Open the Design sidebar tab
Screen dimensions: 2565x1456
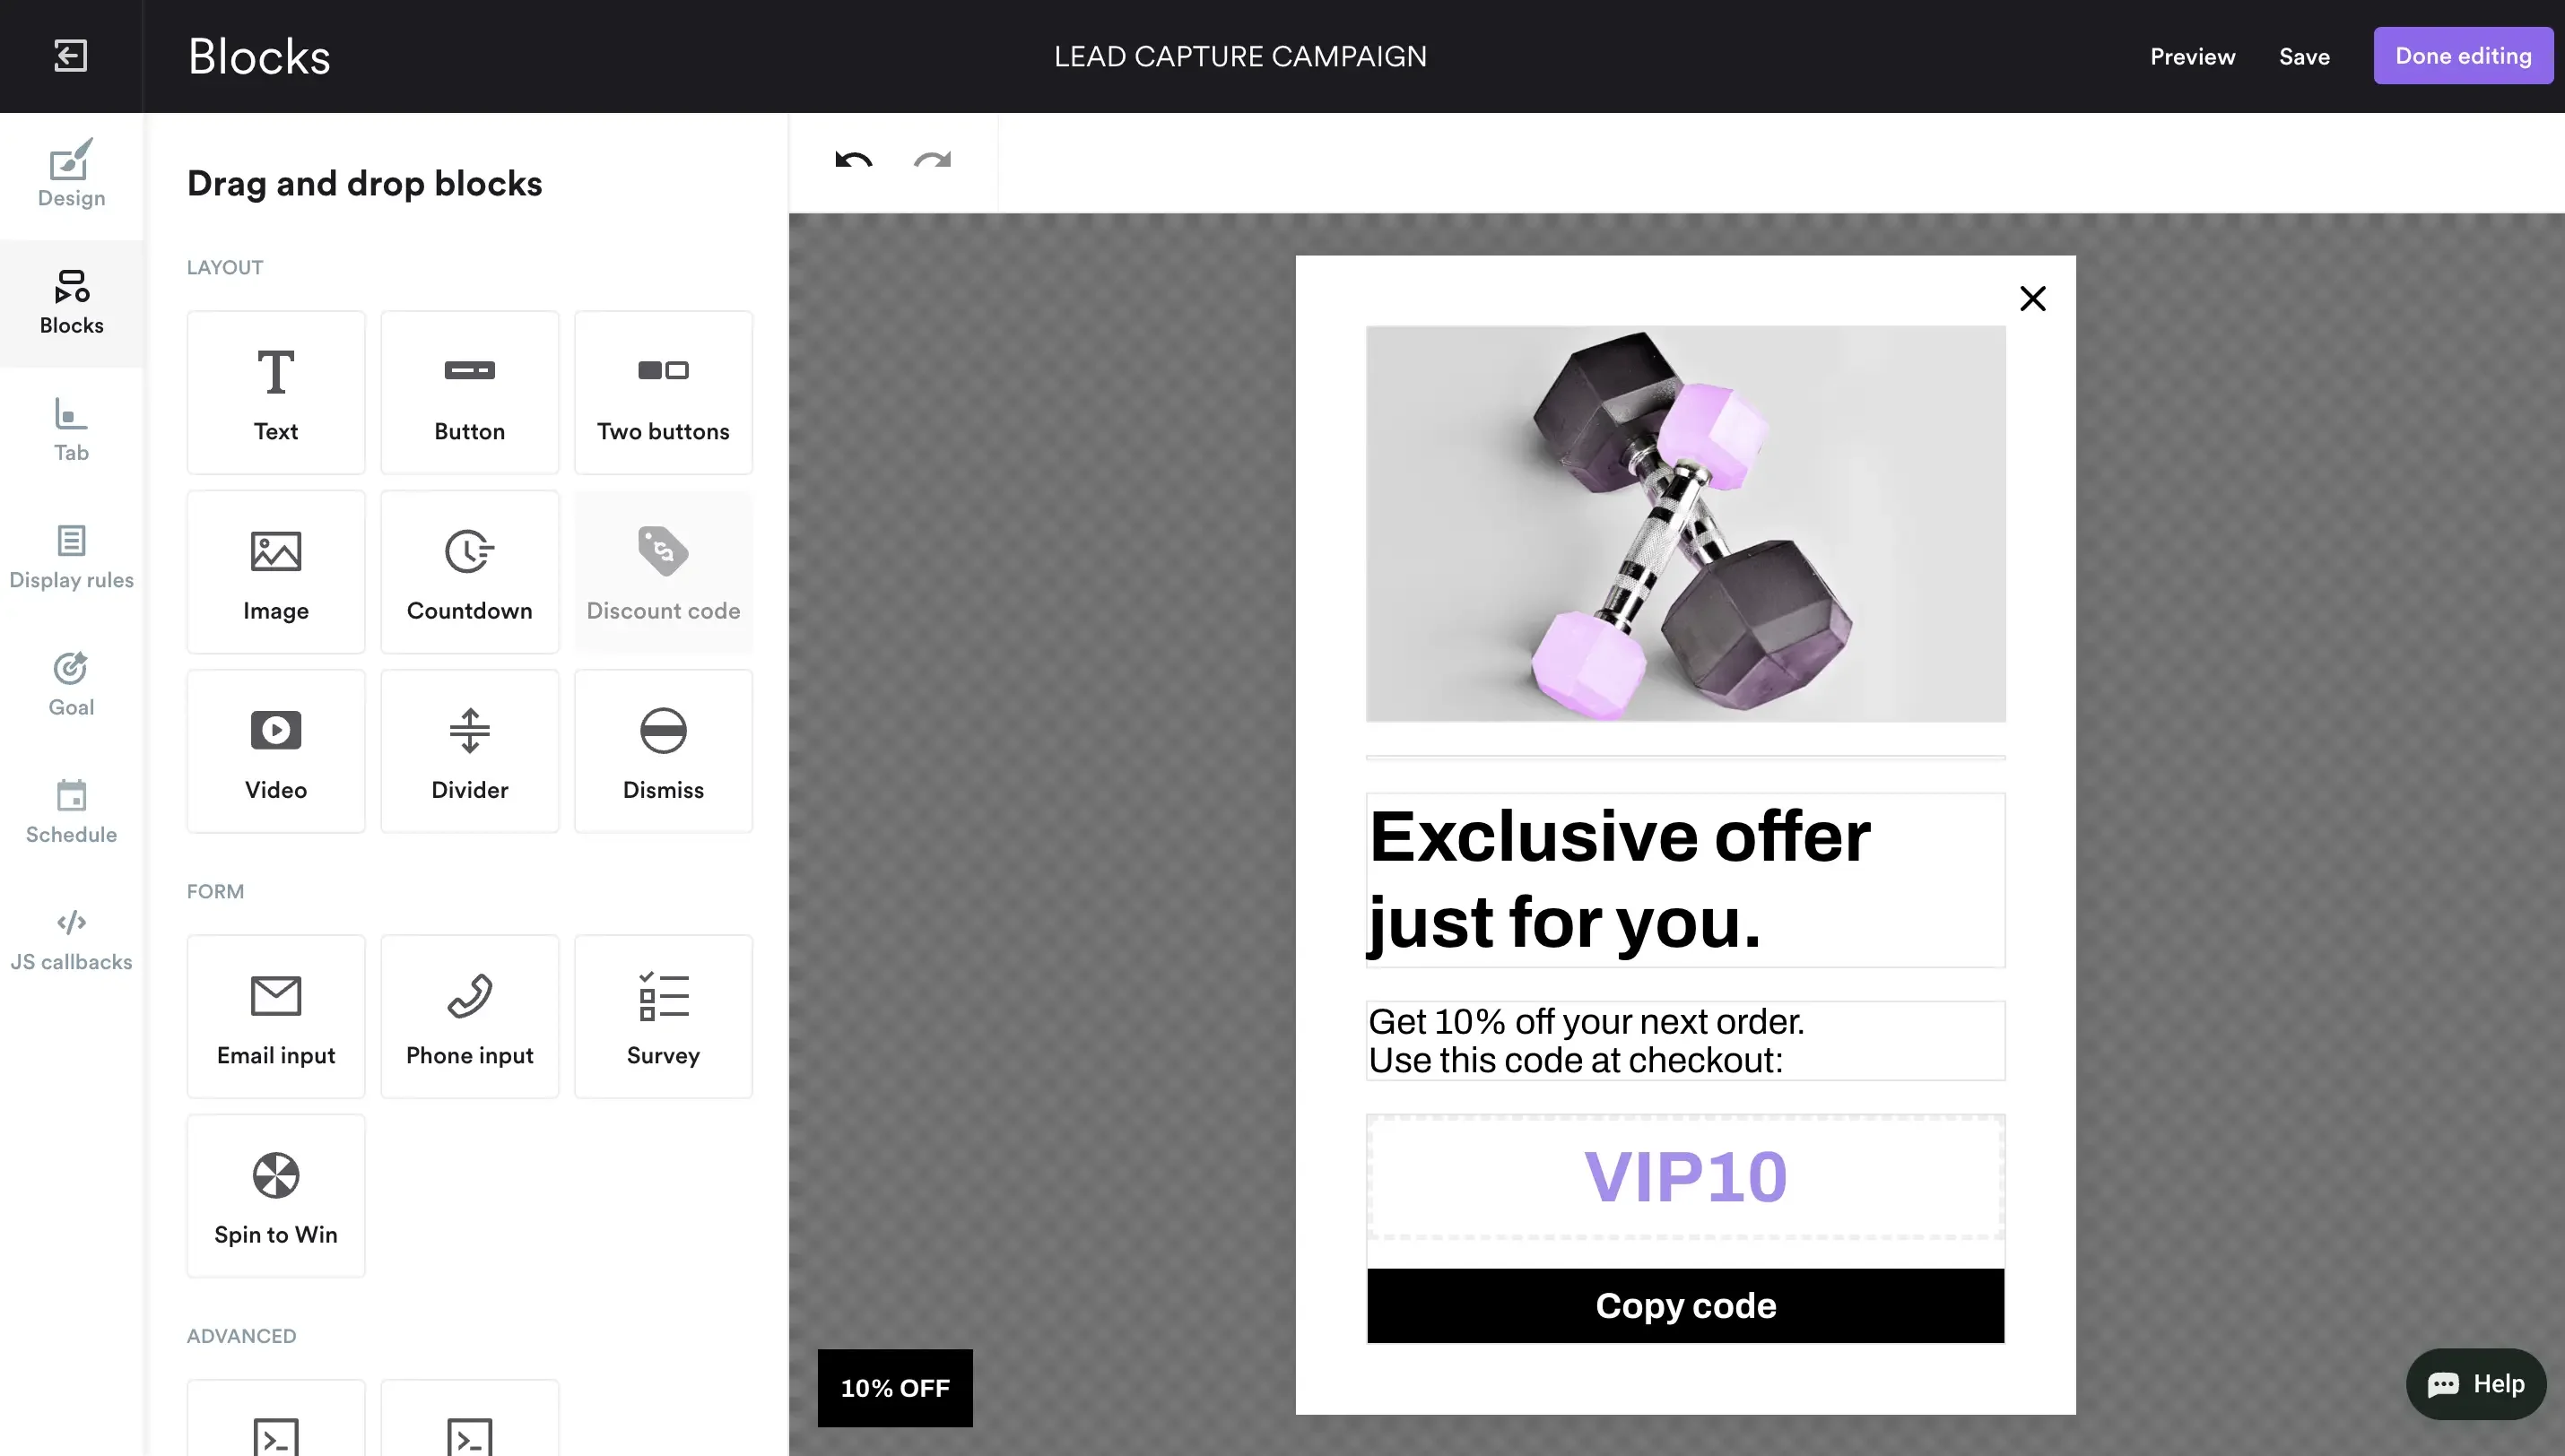[x=71, y=175]
